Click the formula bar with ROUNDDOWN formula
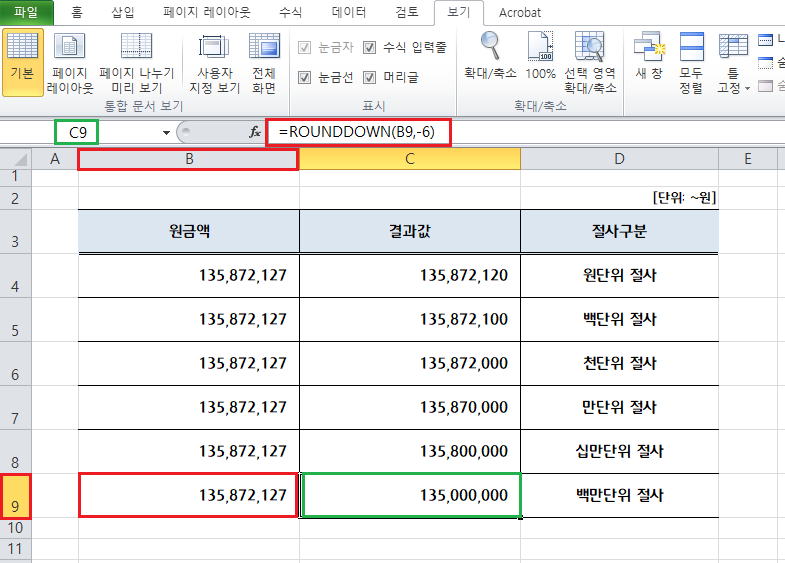The width and height of the screenshot is (785, 563). tap(358, 132)
